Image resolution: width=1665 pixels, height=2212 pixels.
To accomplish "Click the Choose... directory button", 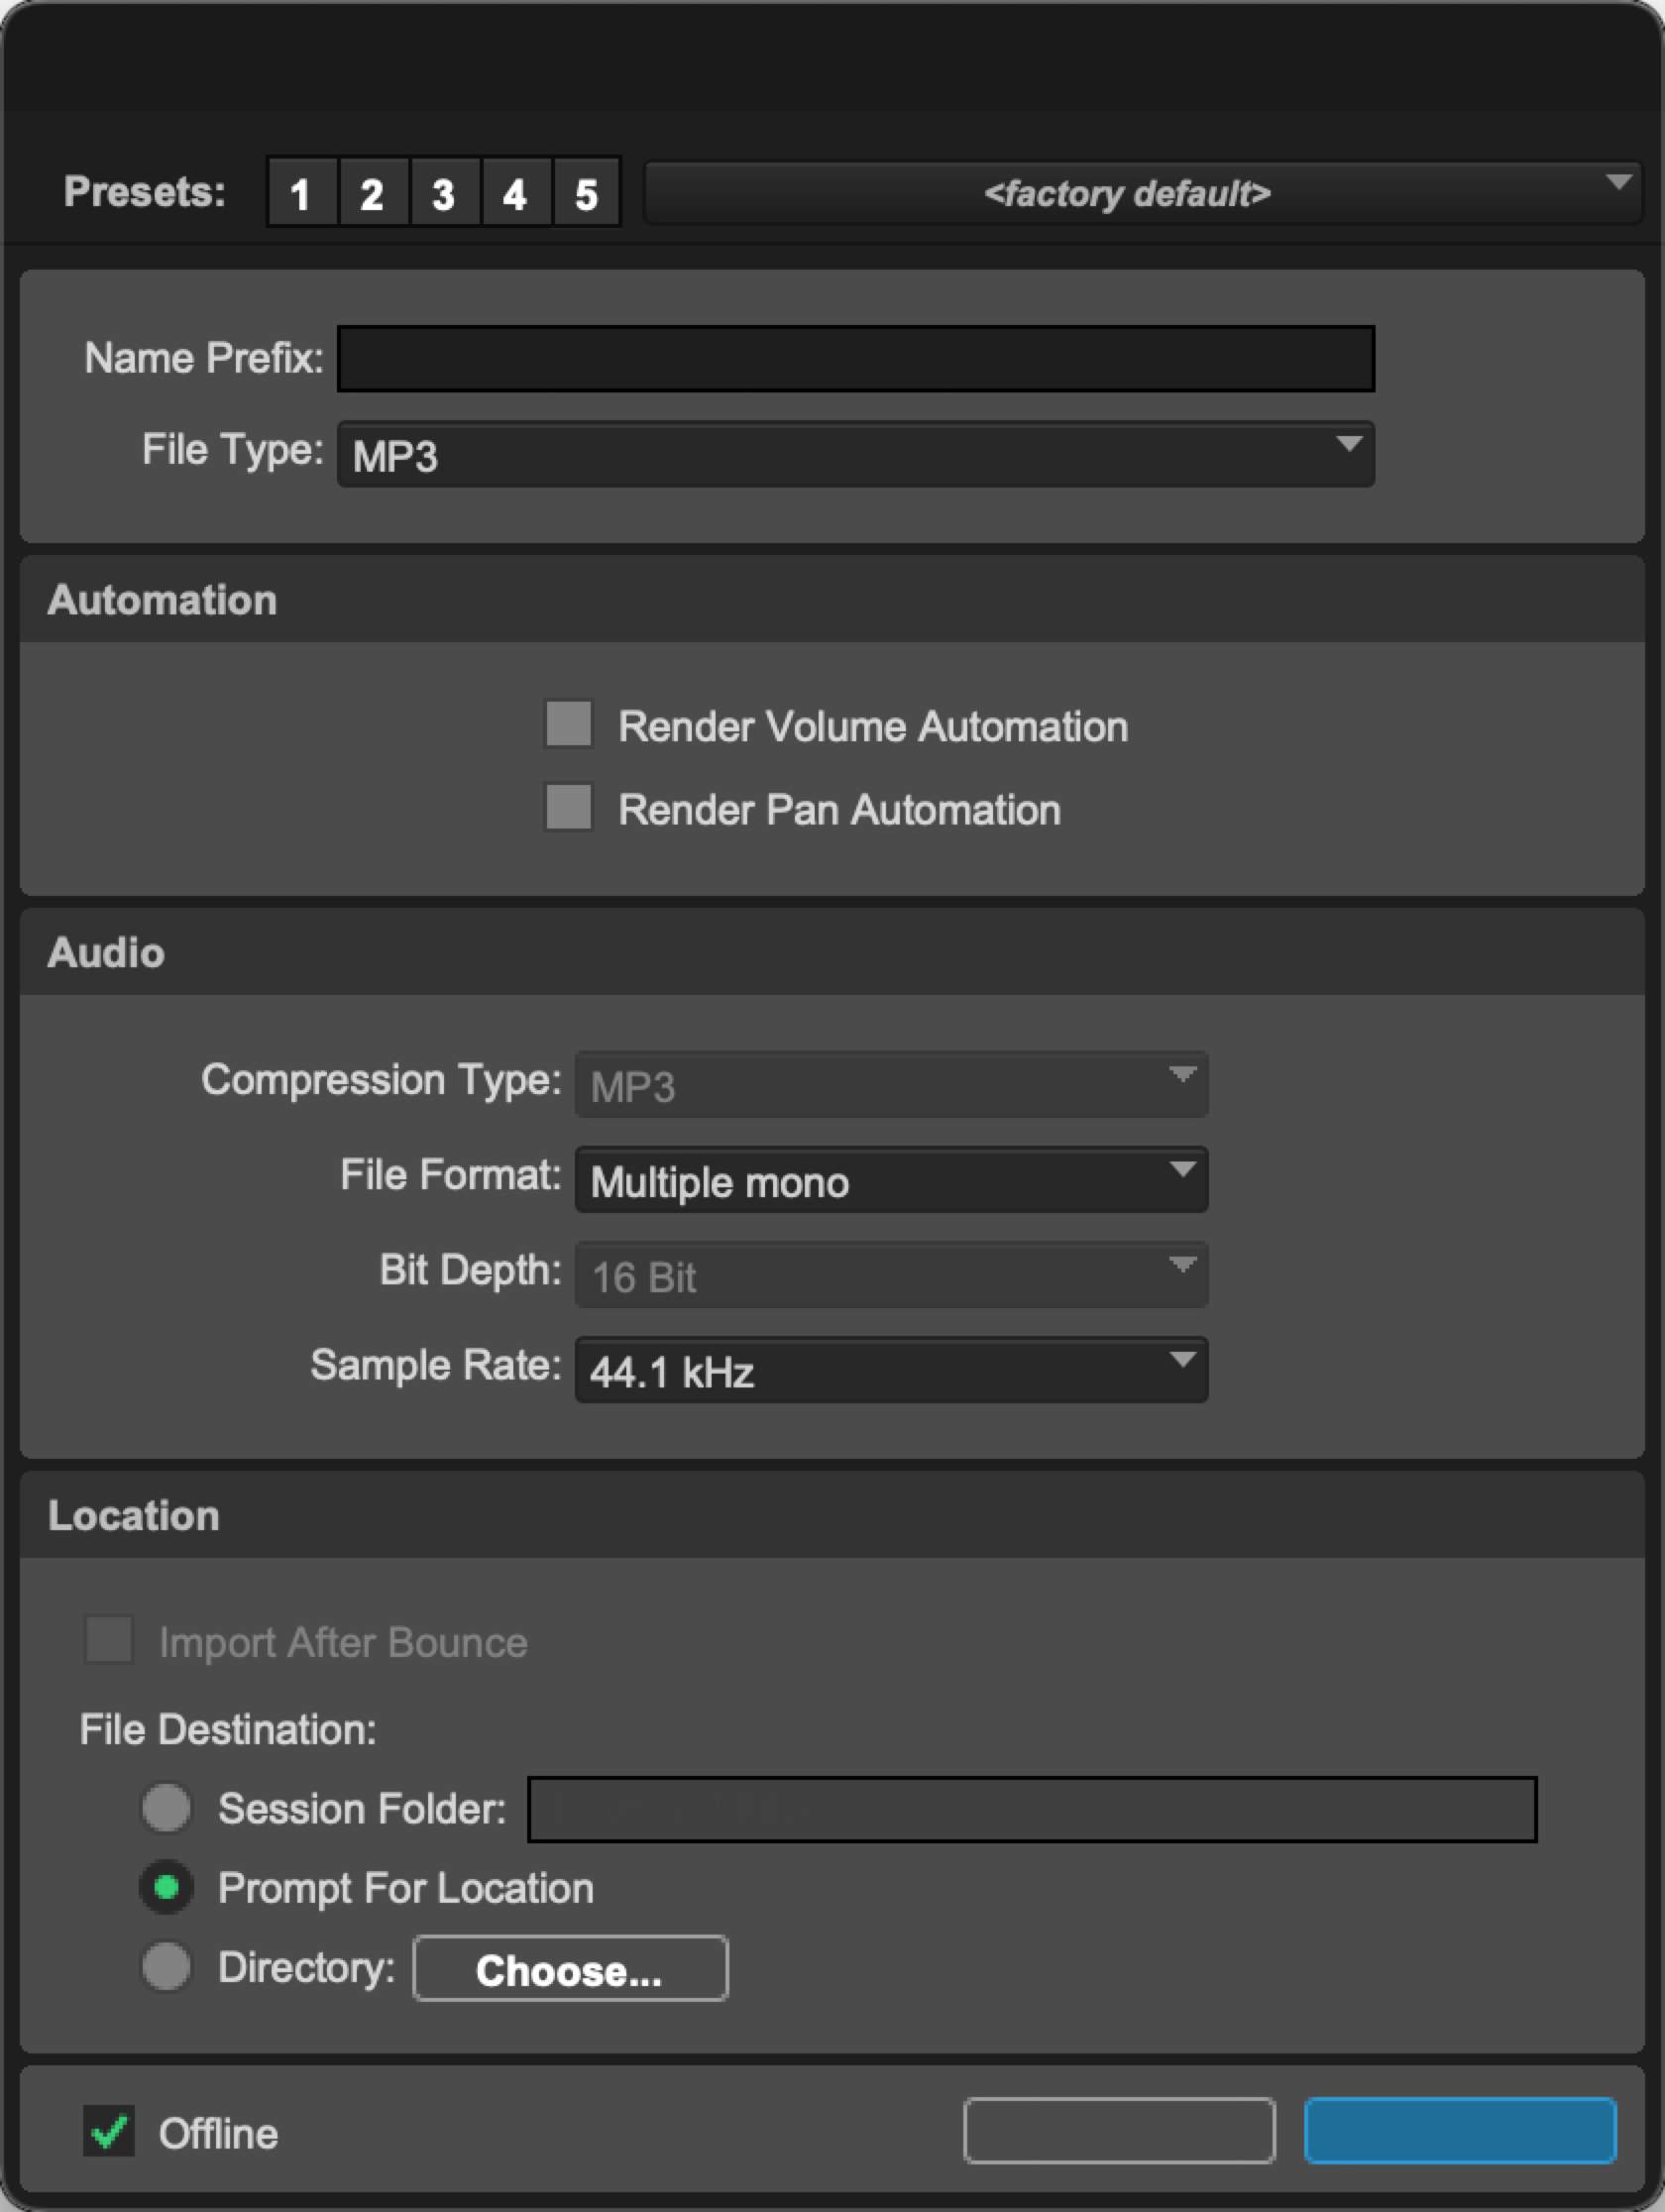I will (570, 1968).
